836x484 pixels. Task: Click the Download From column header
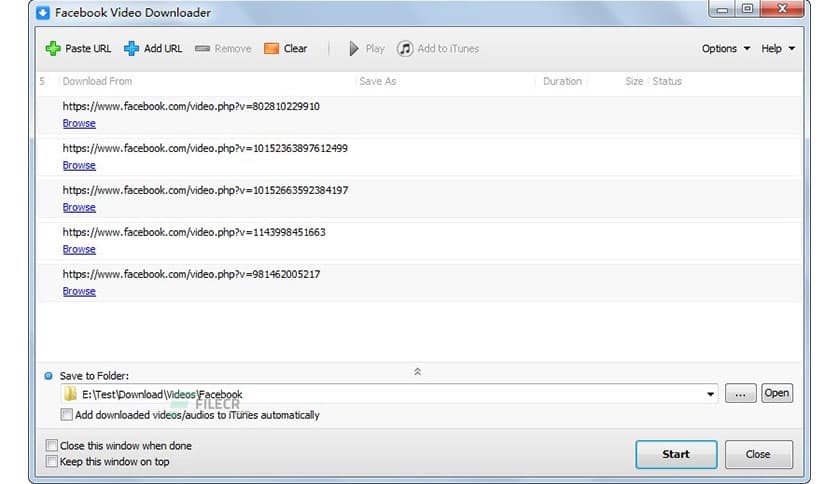(97, 81)
